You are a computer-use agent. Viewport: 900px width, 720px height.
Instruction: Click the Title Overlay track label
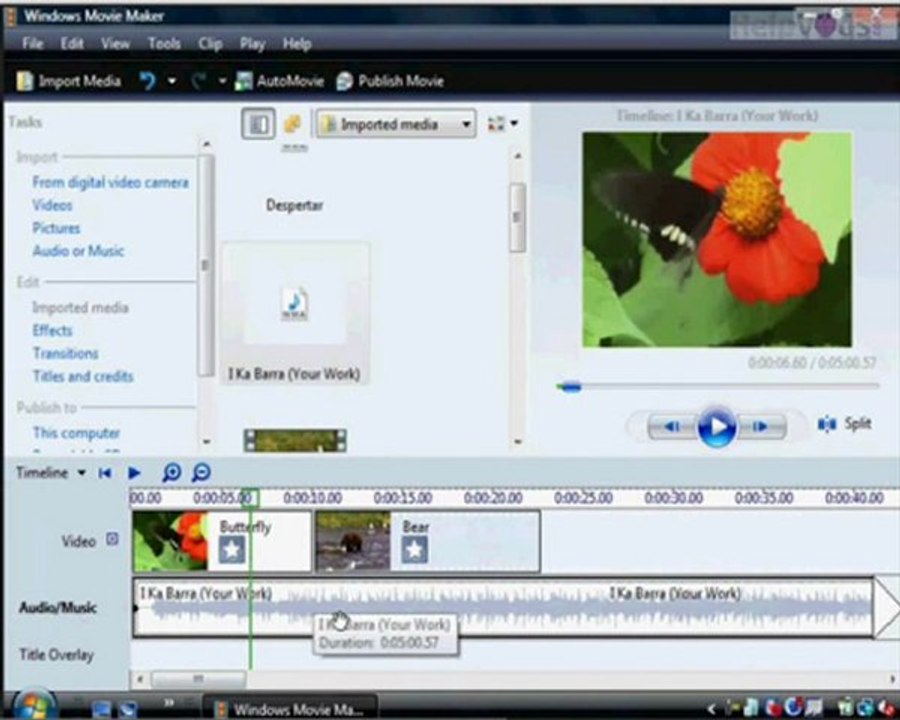click(56, 655)
